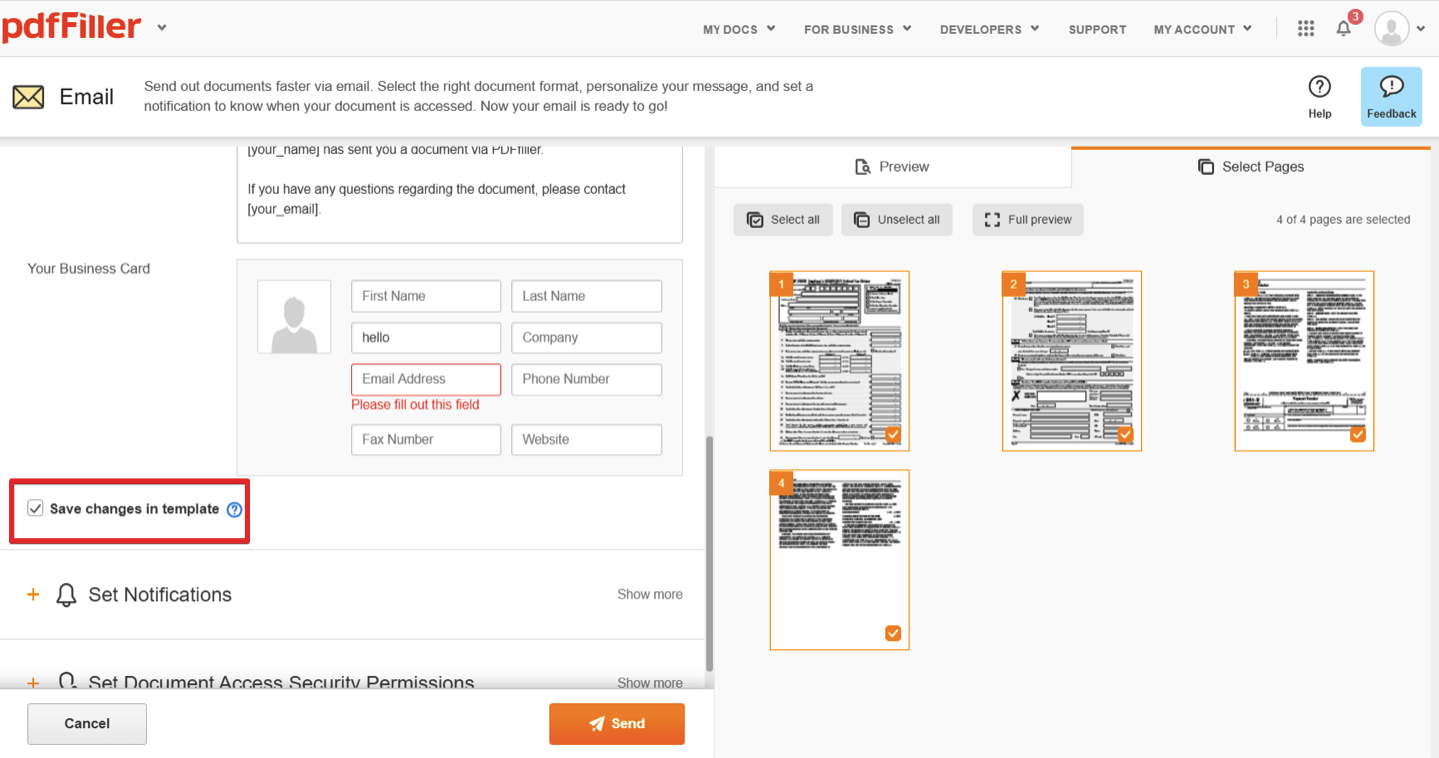Click the left panel vertical scrollbar
This screenshot has width=1439, height=758.
click(x=709, y=552)
